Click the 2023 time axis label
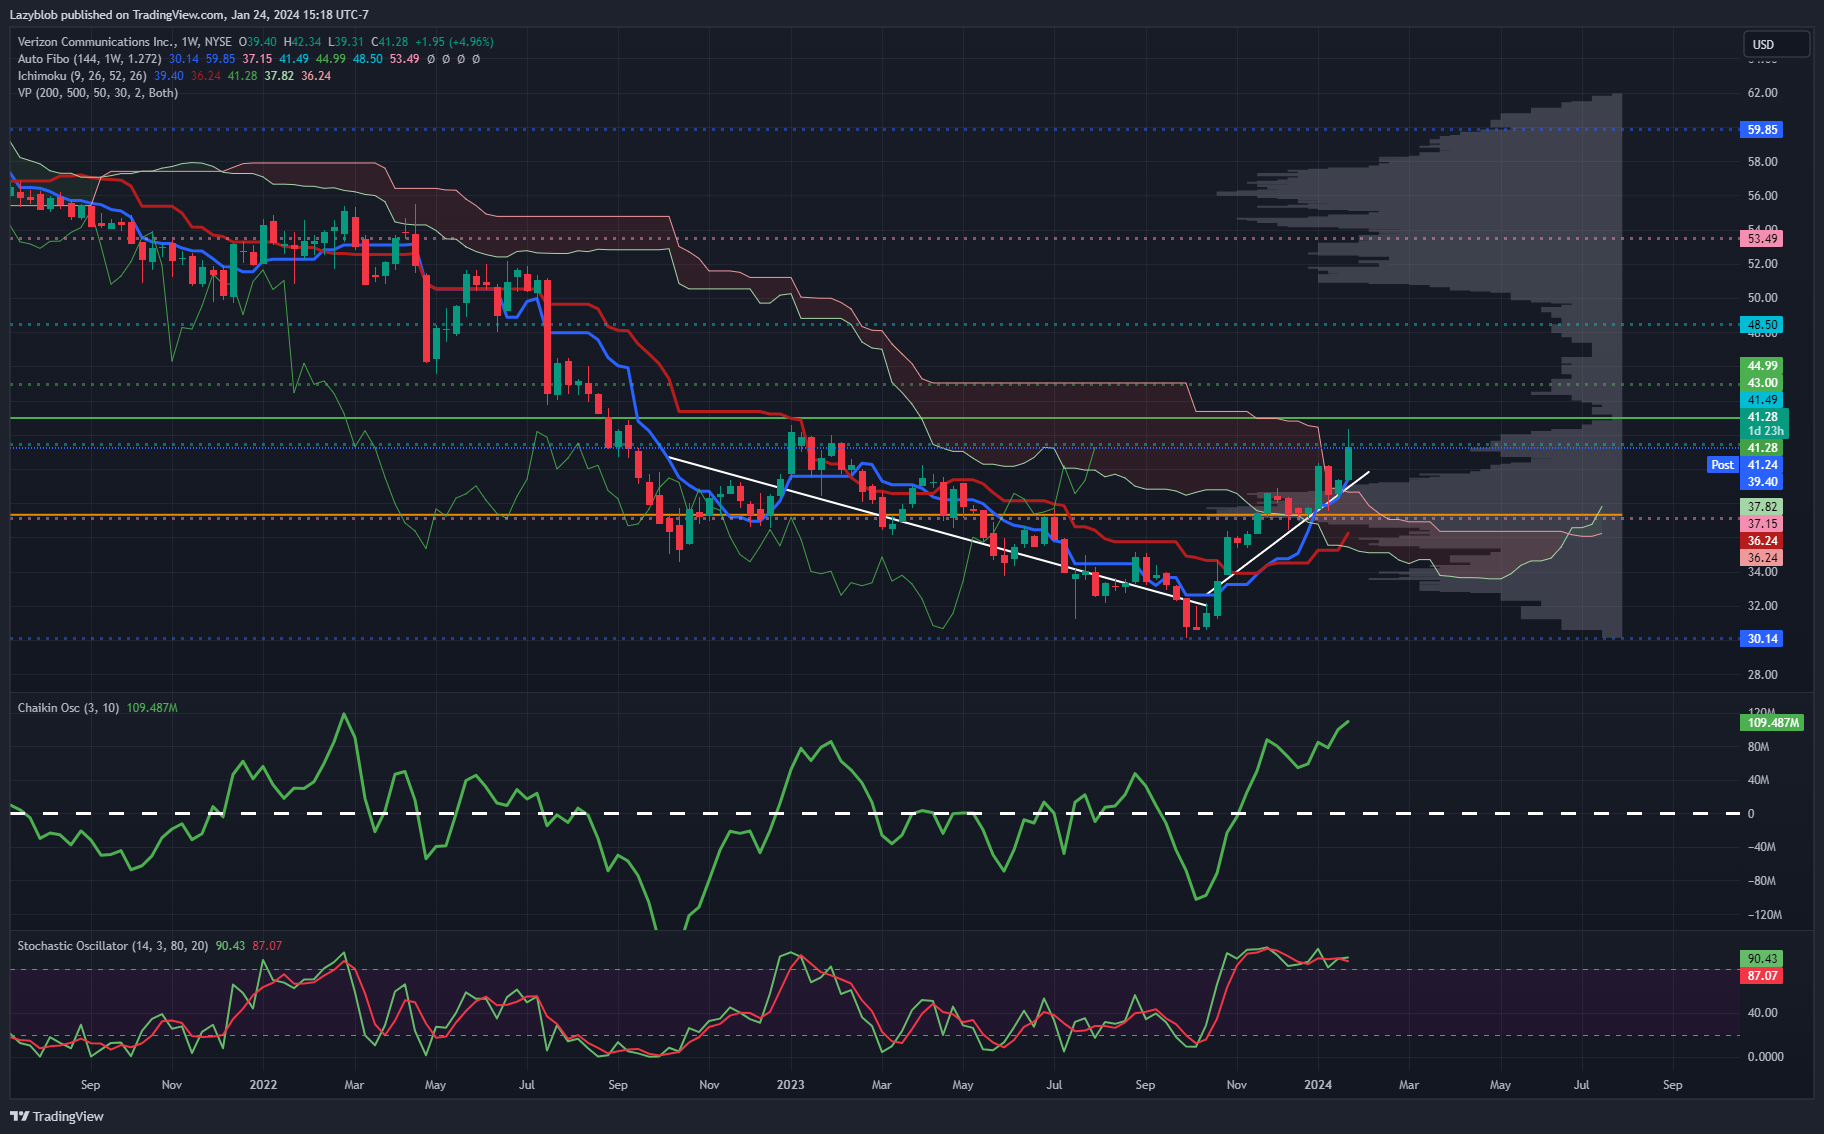 pos(790,1085)
